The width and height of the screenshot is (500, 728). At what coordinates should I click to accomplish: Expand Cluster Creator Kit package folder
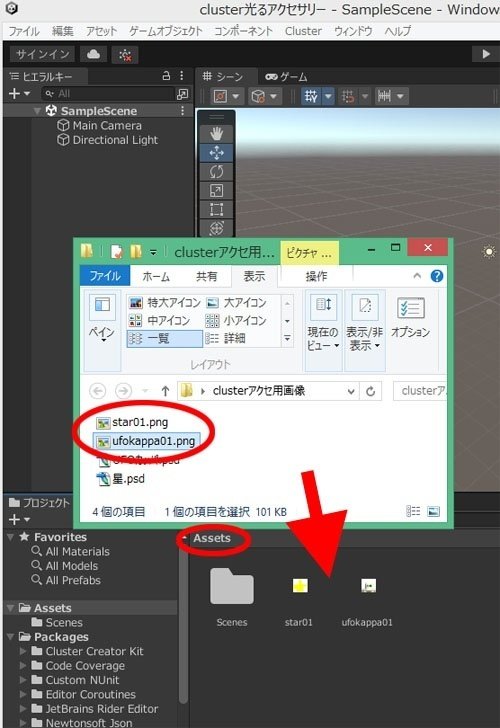(23, 651)
